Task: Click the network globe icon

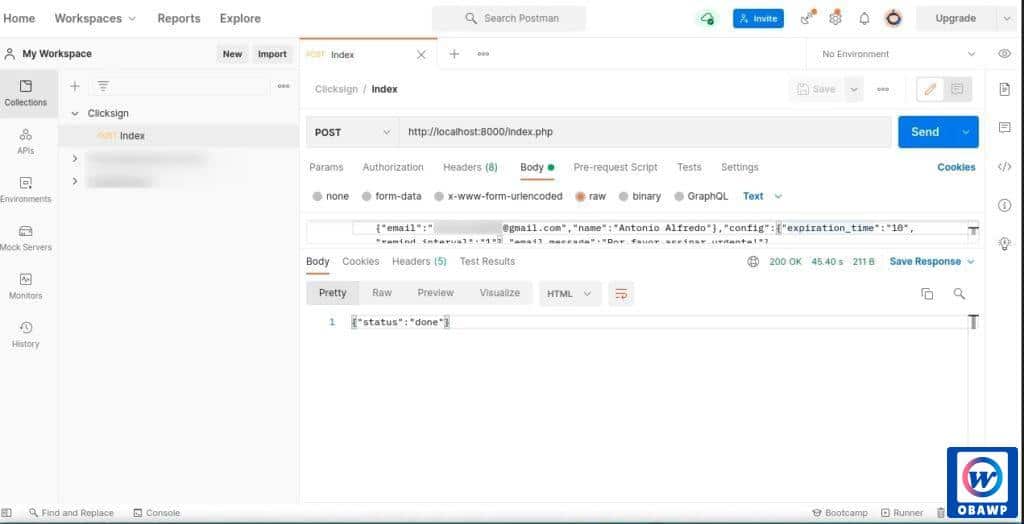Action: pyautogui.click(x=753, y=262)
